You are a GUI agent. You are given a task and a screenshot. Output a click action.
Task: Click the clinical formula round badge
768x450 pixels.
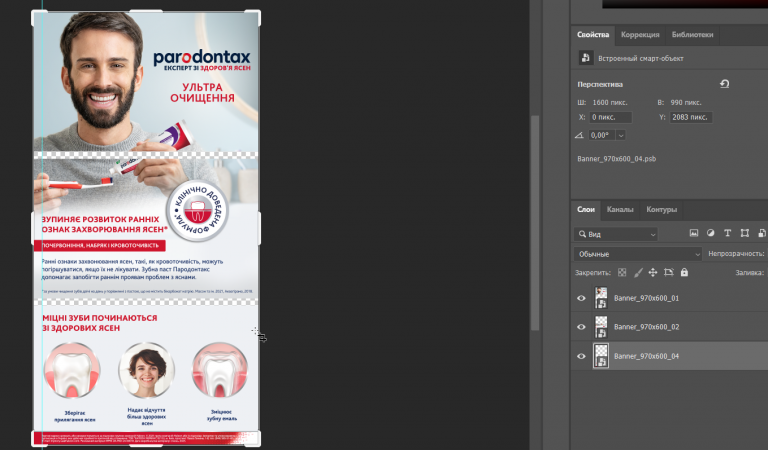pos(197,212)
